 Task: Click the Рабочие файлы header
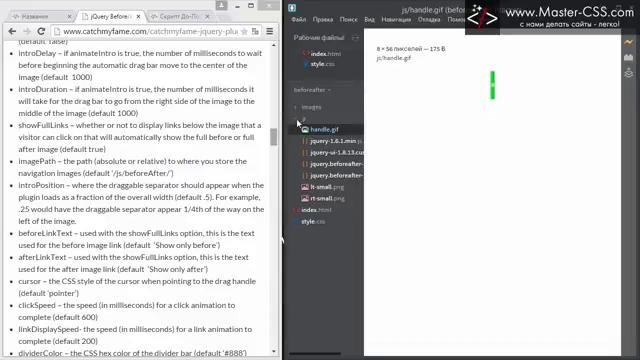coord(319,38)
